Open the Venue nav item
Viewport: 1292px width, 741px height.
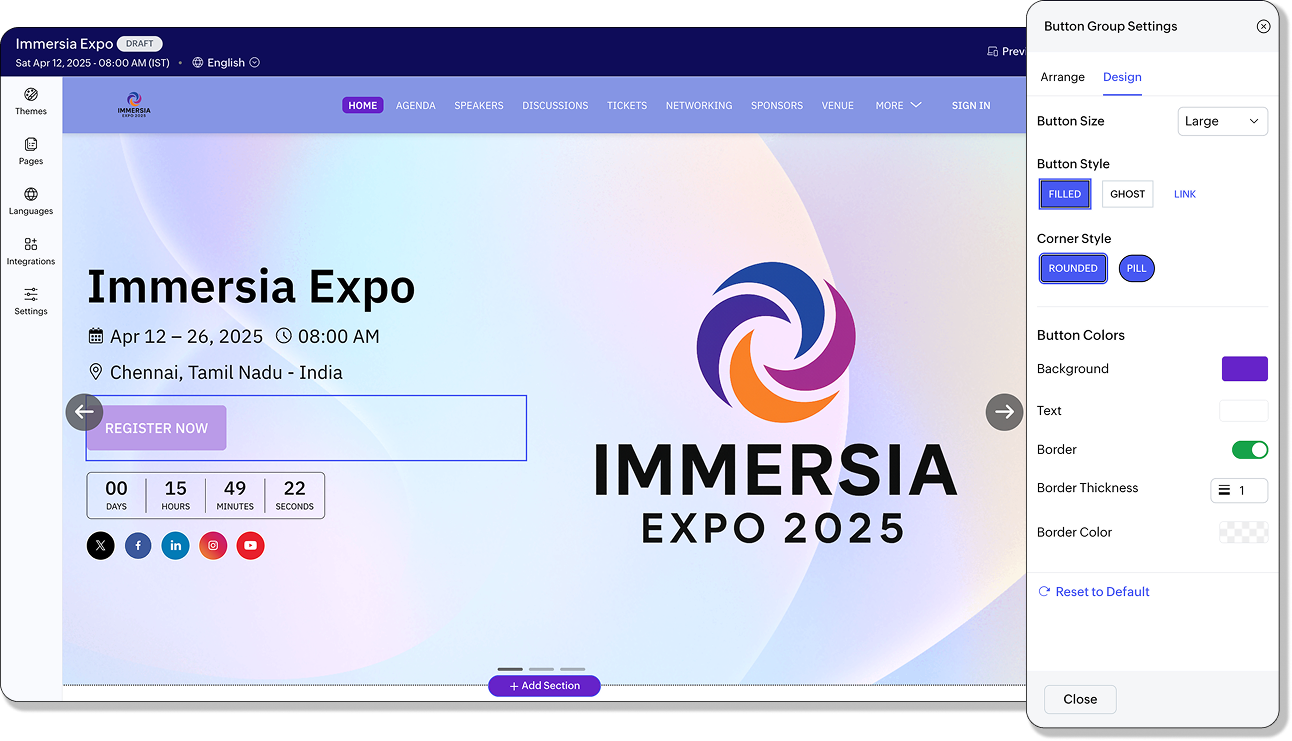click(838, 105)
